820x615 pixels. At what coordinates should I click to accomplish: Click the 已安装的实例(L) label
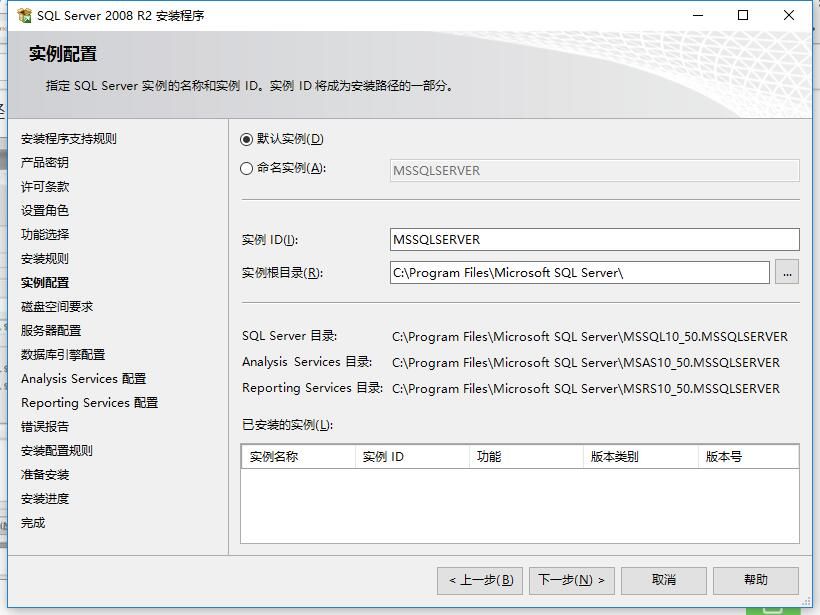click(x=287, y=425)
